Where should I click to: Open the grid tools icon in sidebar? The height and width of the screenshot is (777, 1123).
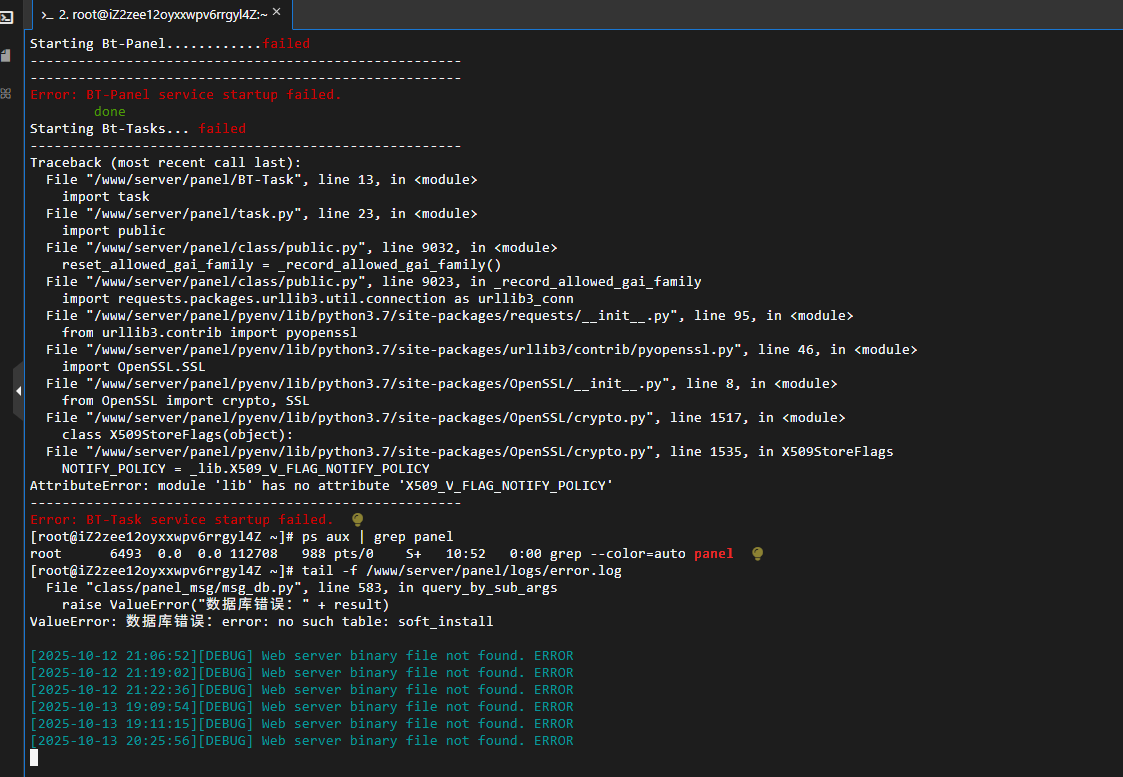pos(6,93)
